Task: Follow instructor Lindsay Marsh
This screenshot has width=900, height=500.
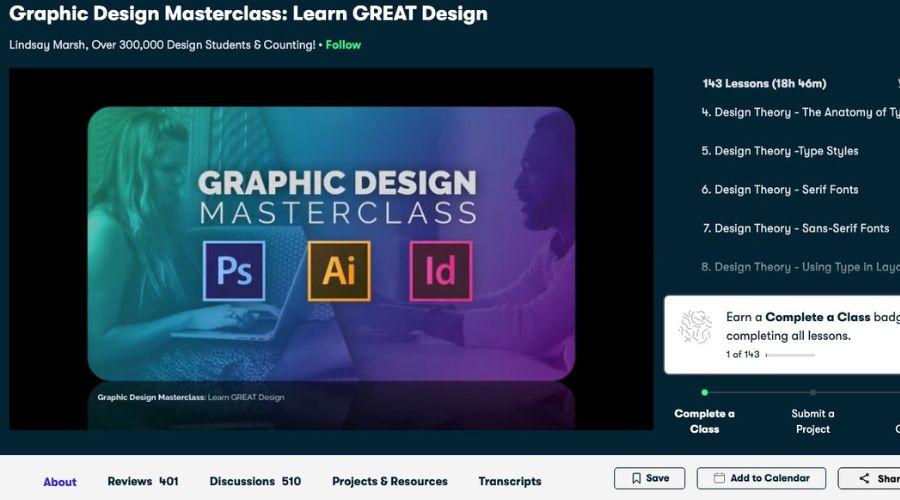Action: tap(343, 45)
